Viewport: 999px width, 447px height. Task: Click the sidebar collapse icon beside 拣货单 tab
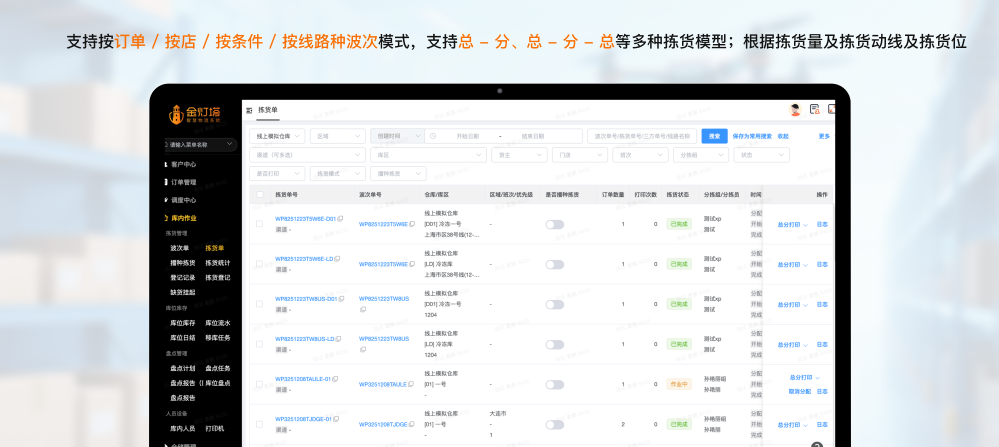(x=249, y=109)
